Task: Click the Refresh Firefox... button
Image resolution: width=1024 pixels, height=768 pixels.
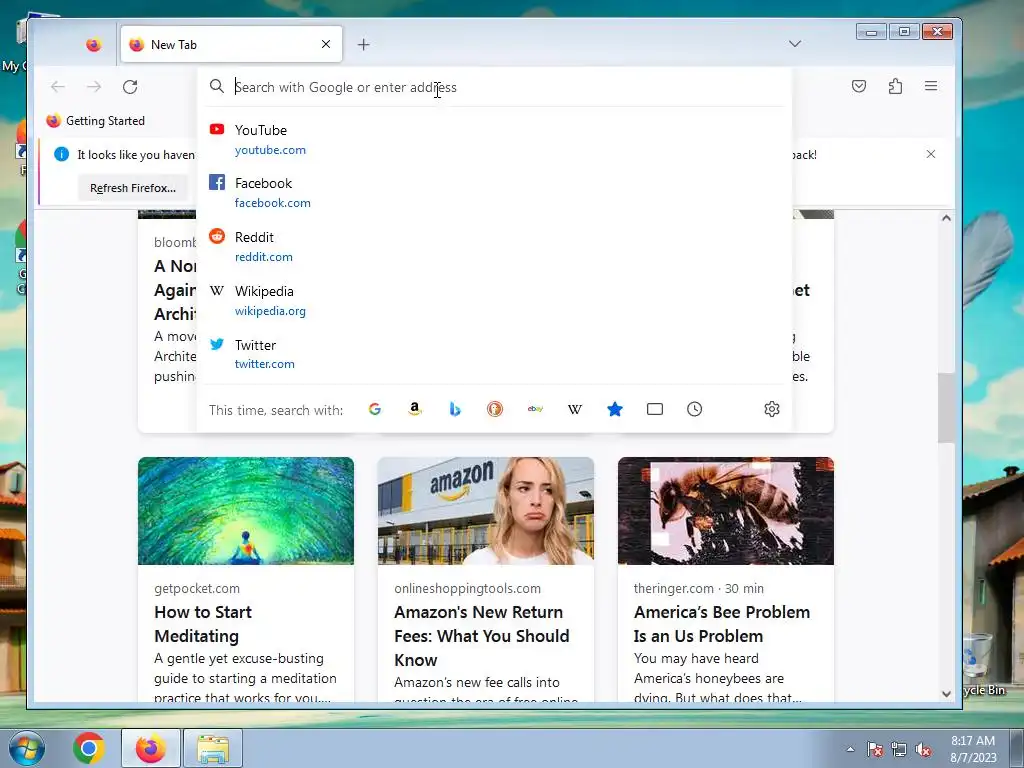Action: coord(133,188)
